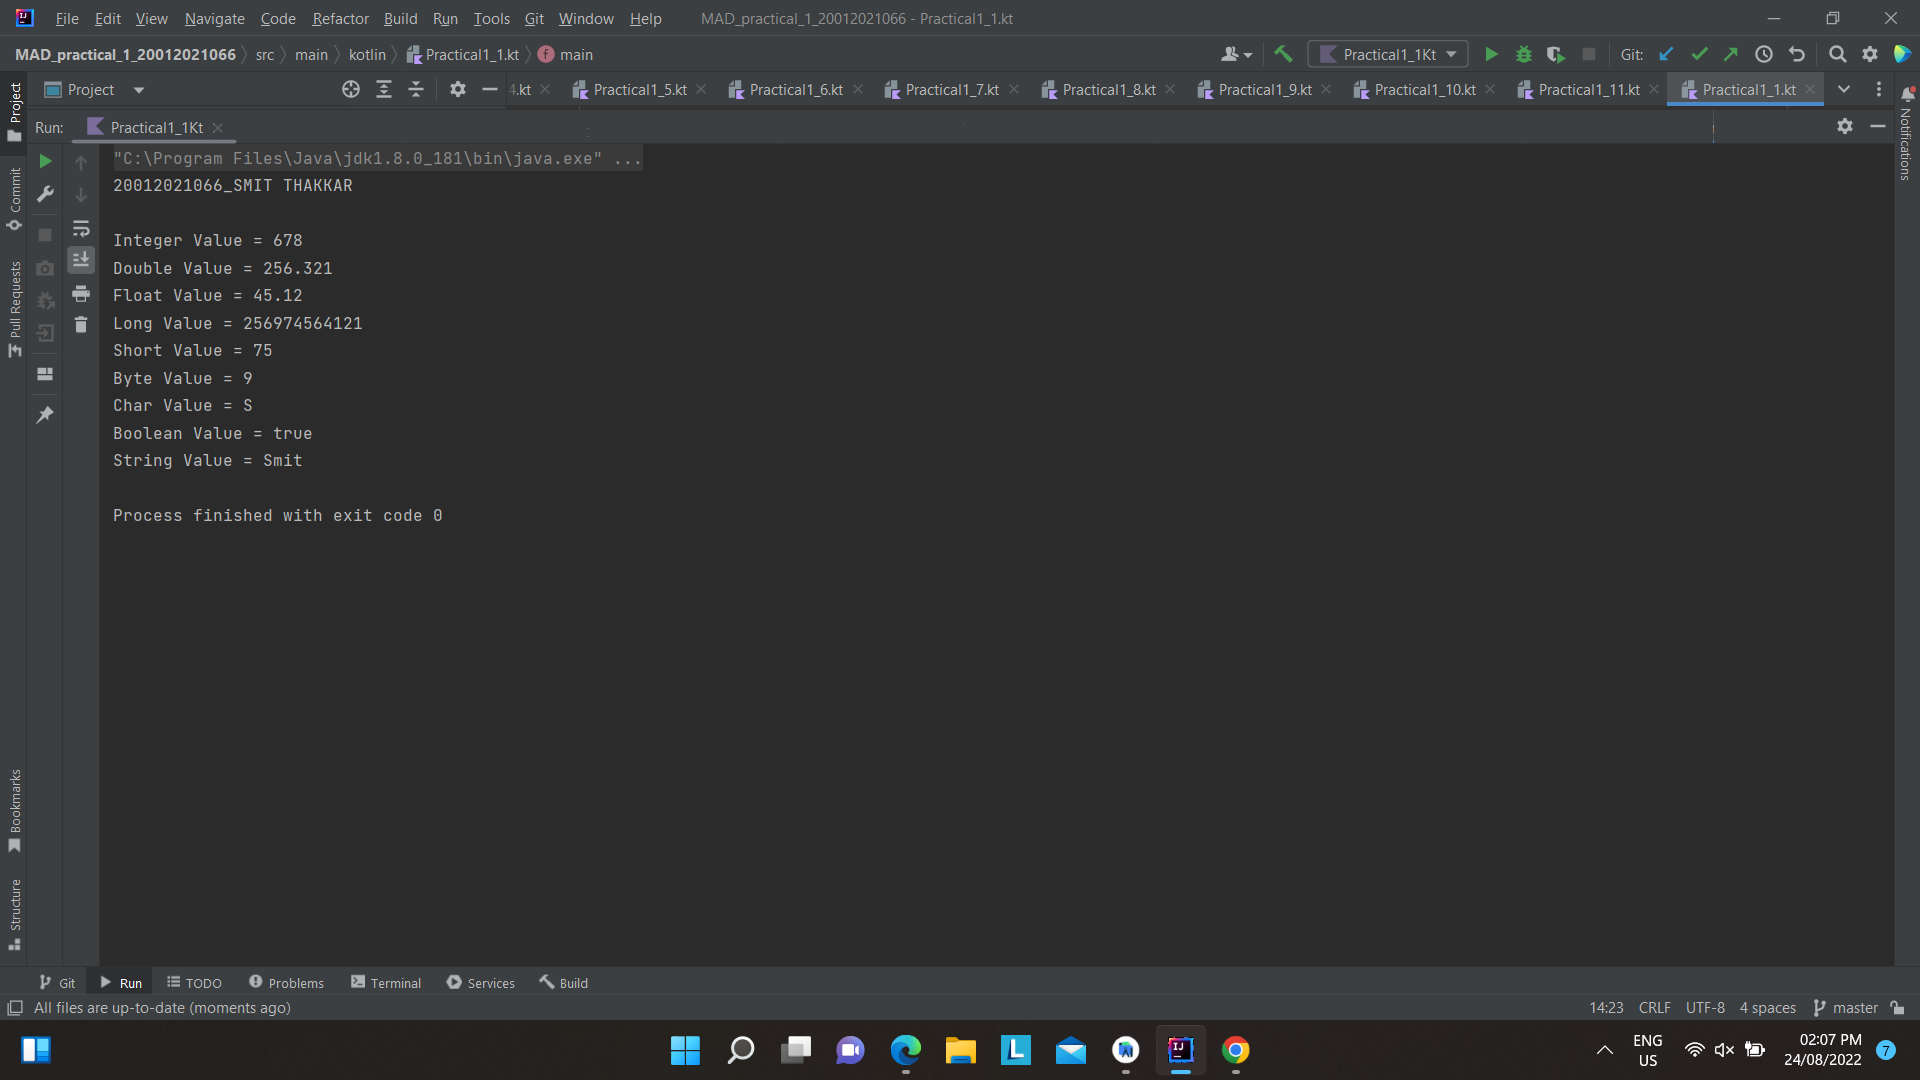
Task: Print the console output
Action: click(81, 294)
